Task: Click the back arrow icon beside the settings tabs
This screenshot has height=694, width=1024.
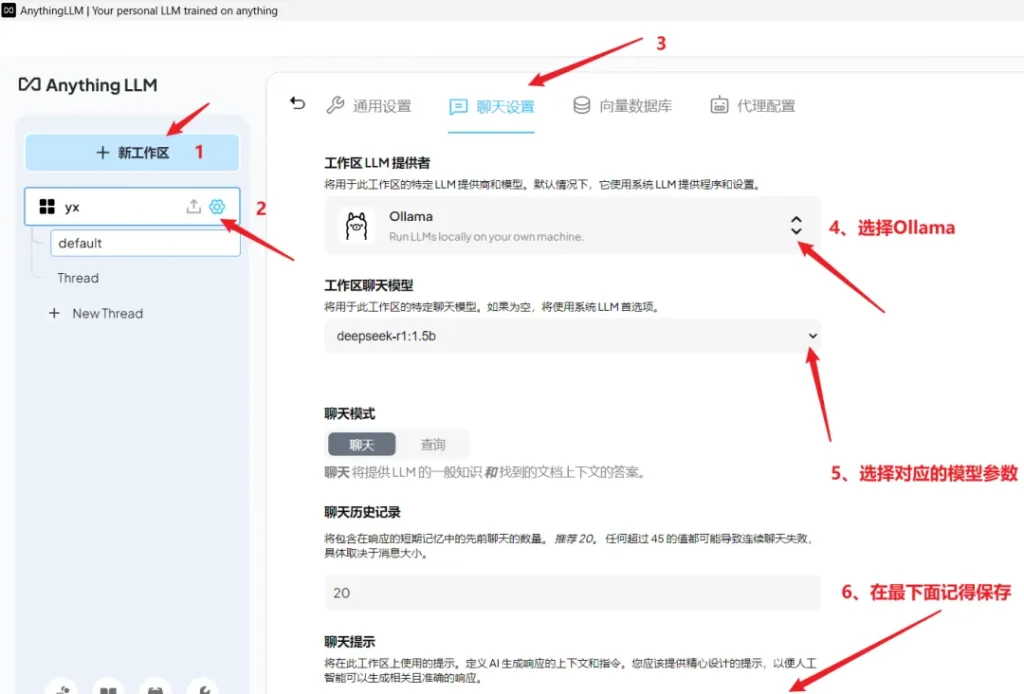Action: (297, 103)
